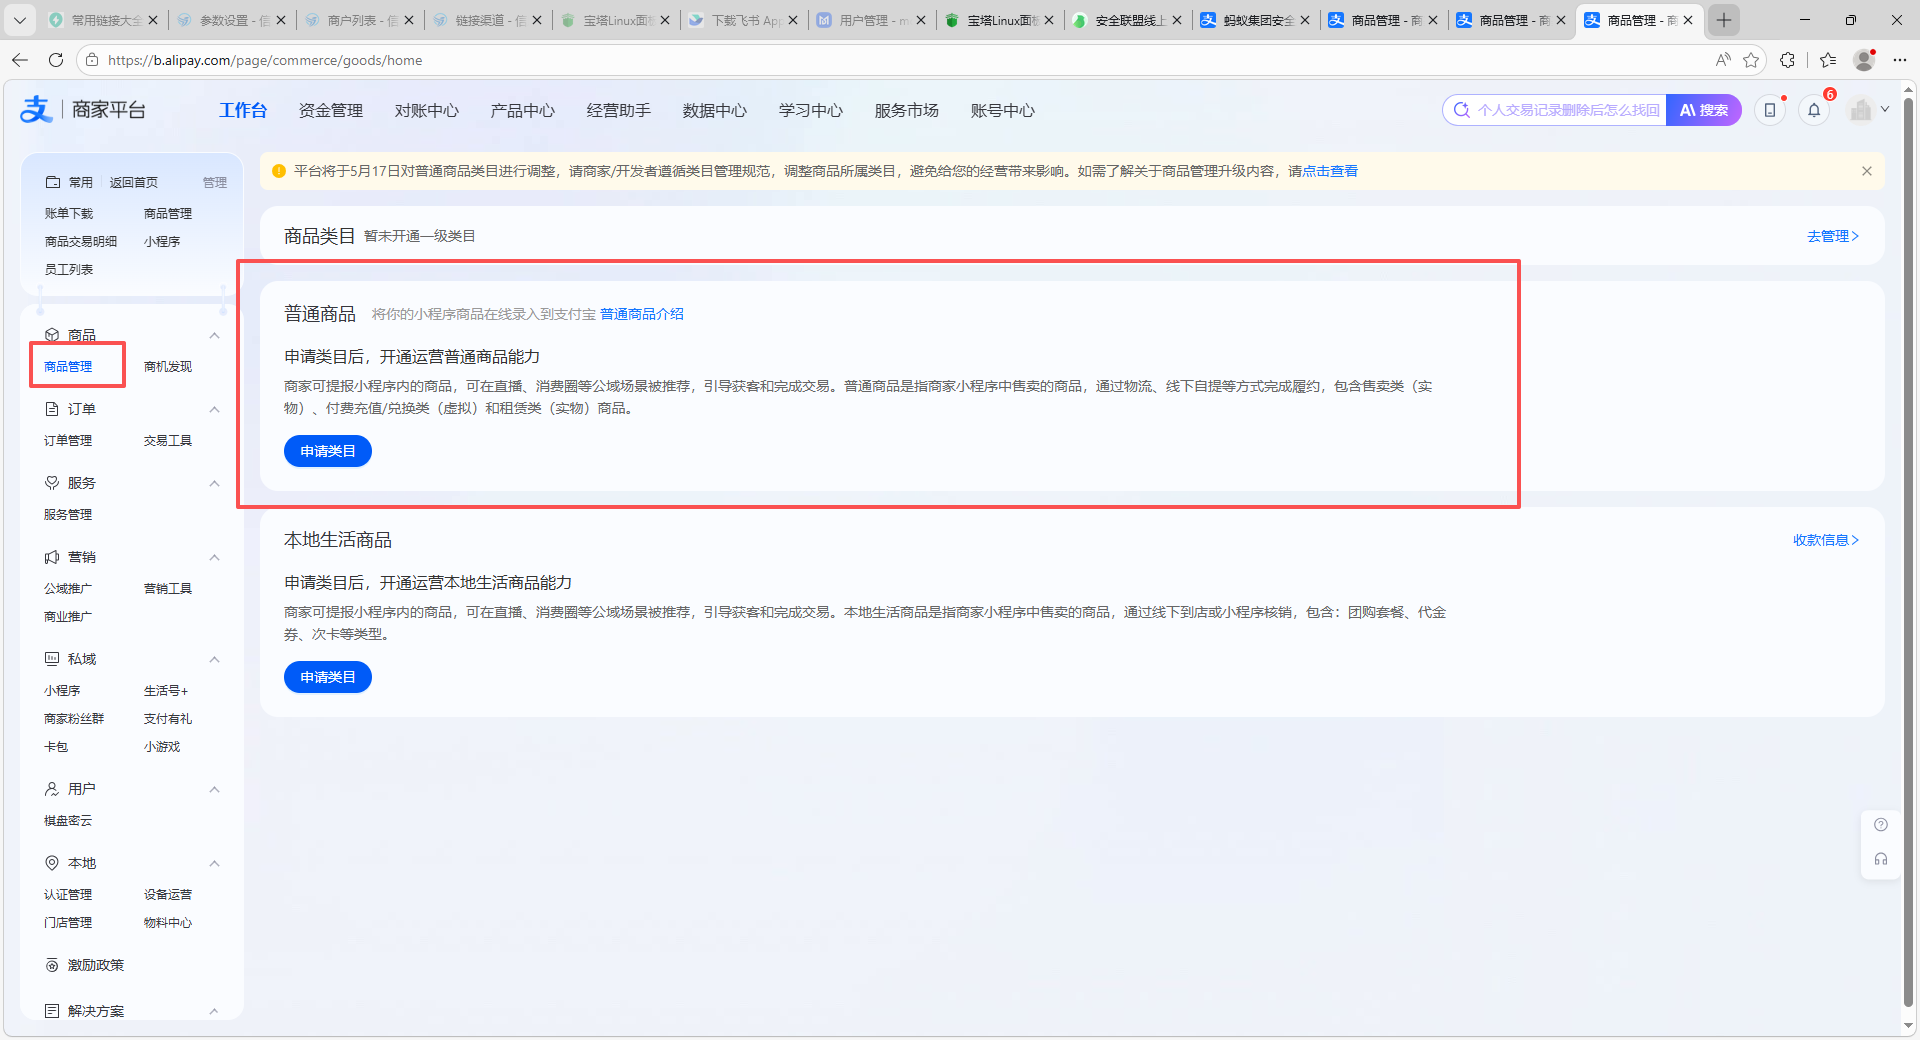Click the browser refresh icon
Viewport: 1920px width, 1040px height.
pyautogui.click(x=56, y=60)
